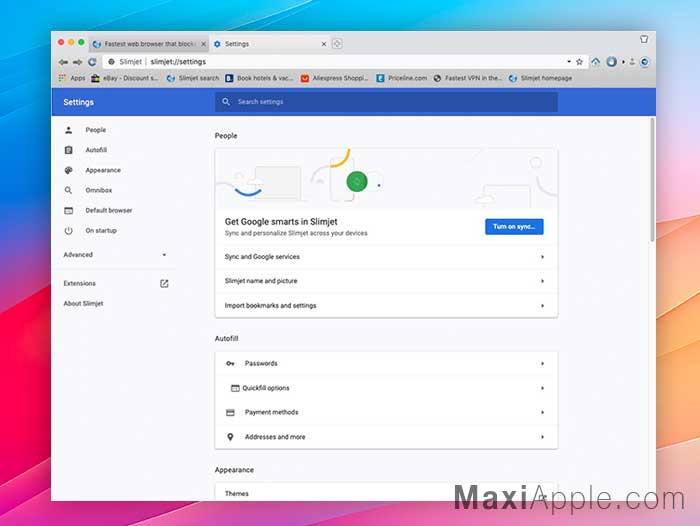Open Extensions via the external-link icon
The height and width of the screenshot is (526, 700).
(164, 284)
